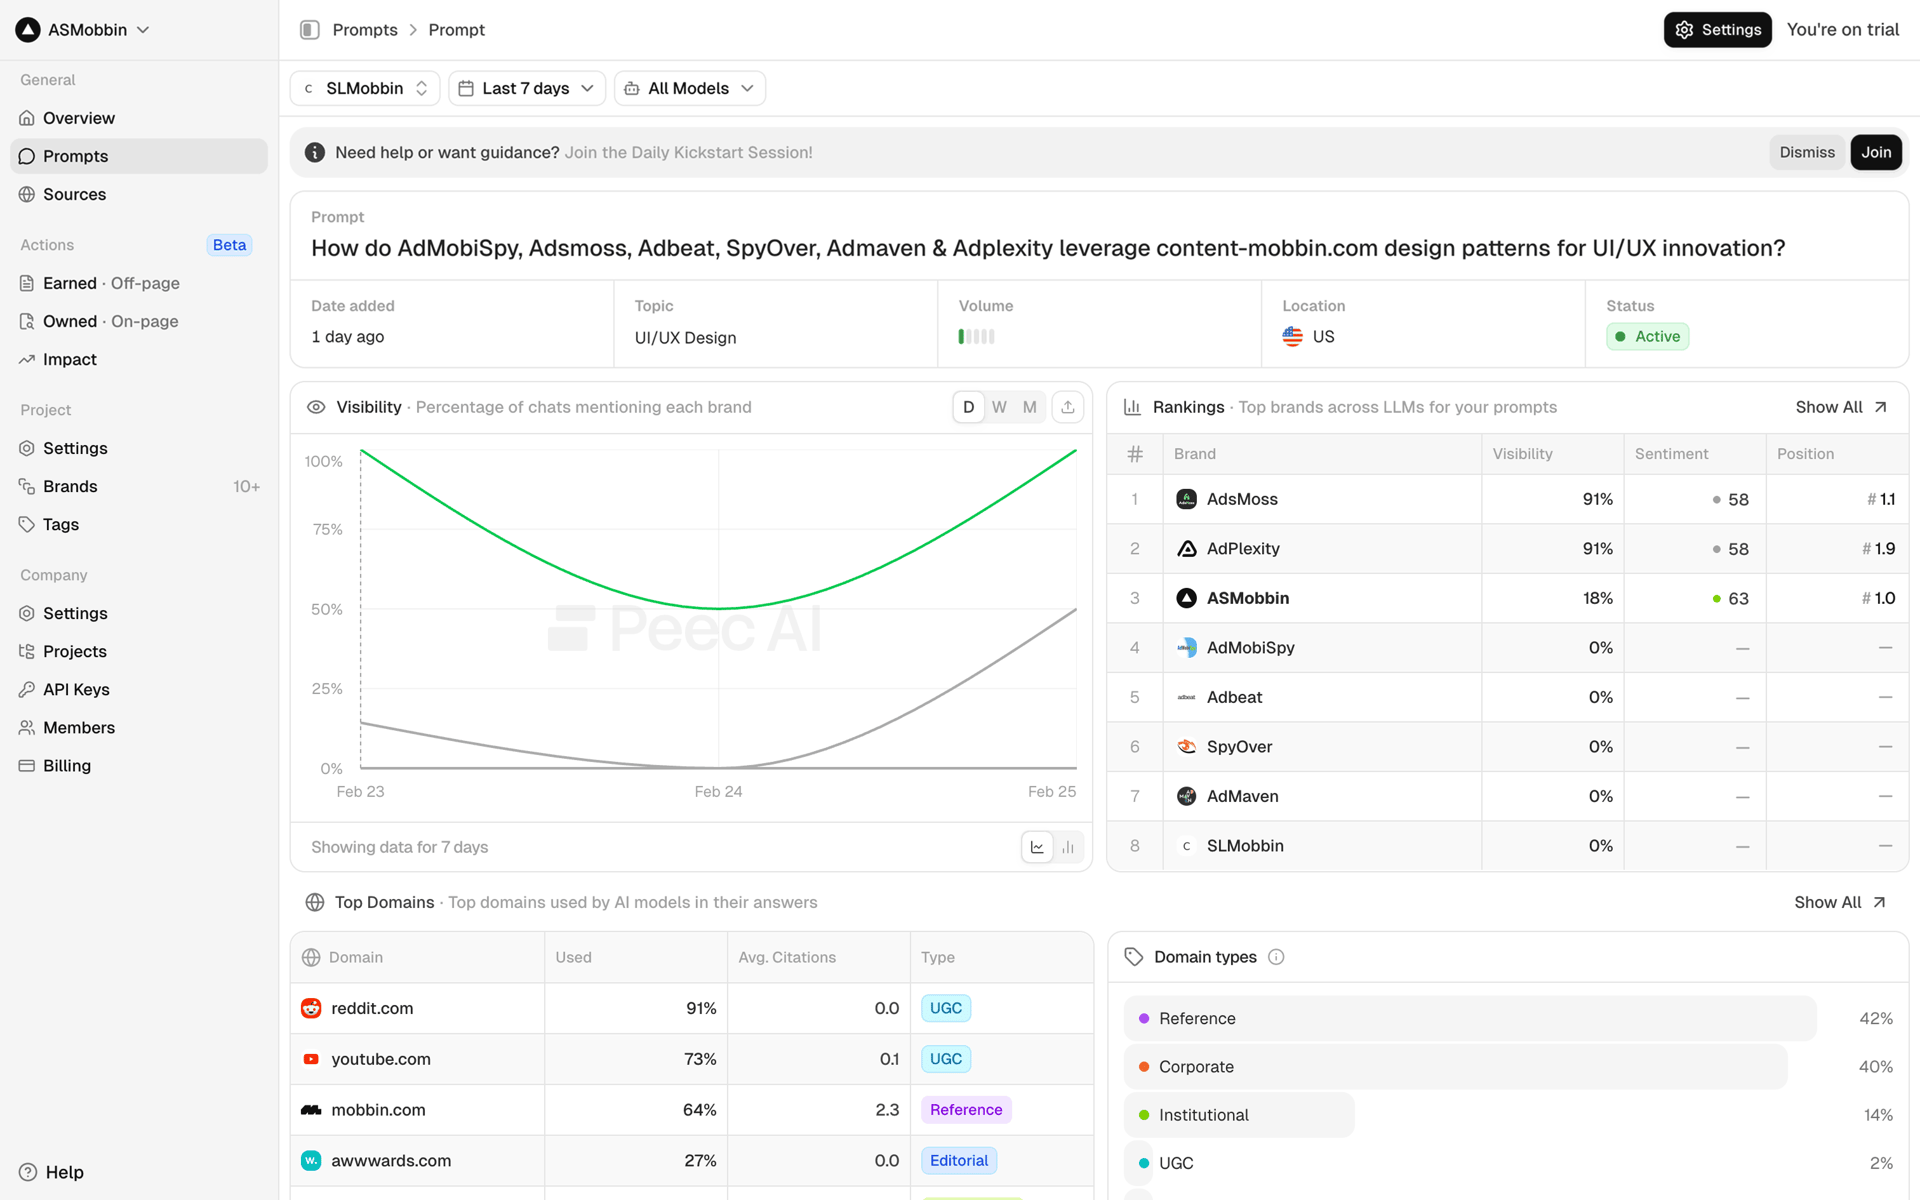1920x1200 pixels.
Task: Open the ASMobbin workspace dropdown
Action: coord(83,30)
